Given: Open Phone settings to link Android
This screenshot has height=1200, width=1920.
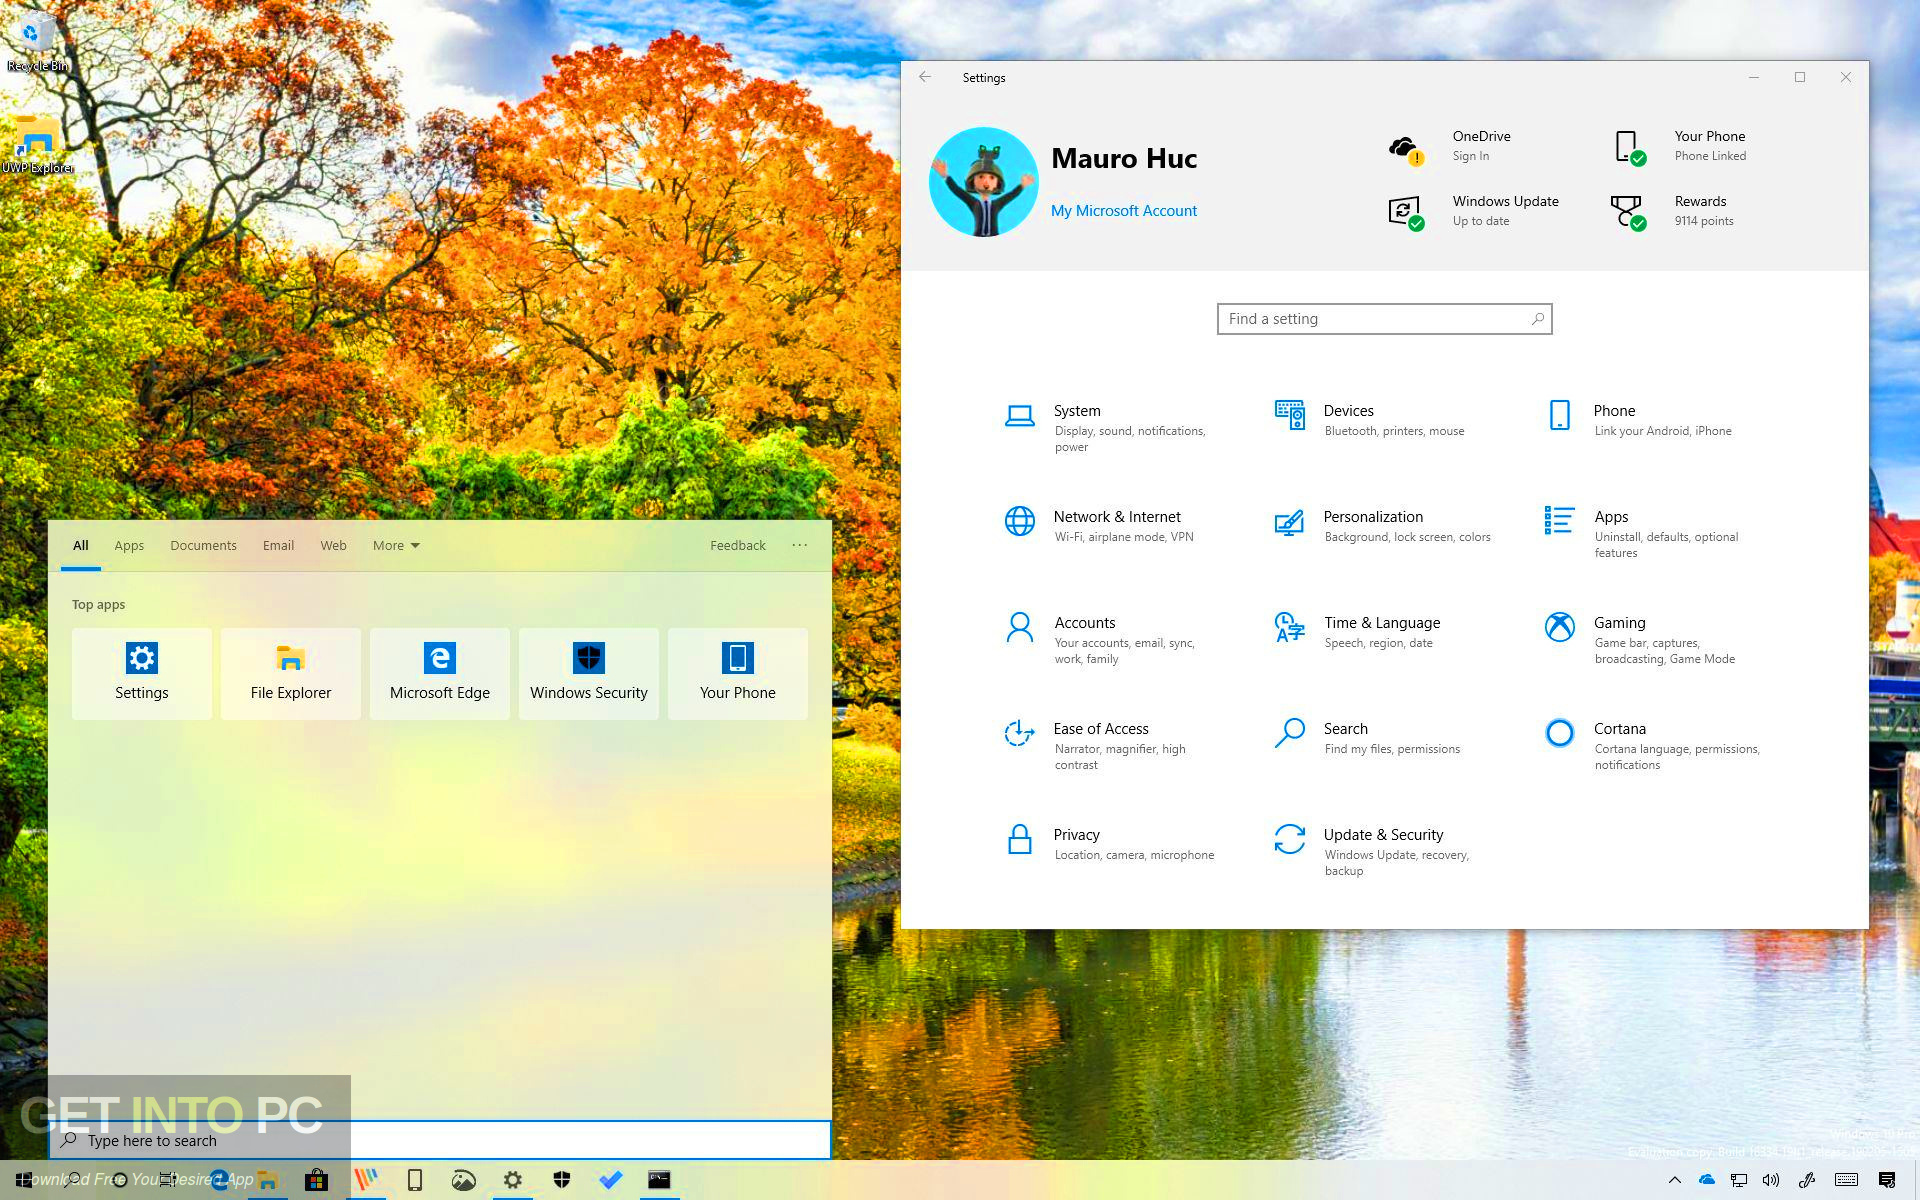Looking at the screenshot, I should point(1639,420).
